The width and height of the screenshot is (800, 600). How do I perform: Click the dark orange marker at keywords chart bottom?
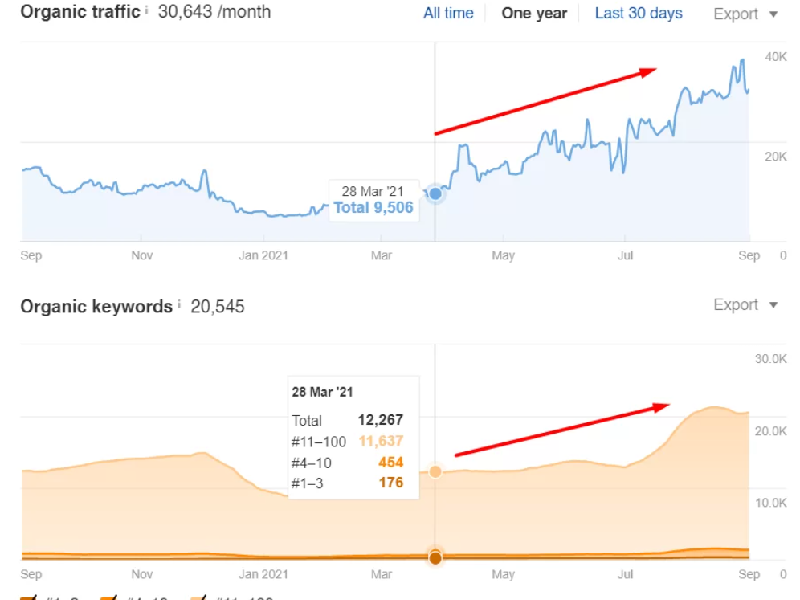click(x=435, y=557)
